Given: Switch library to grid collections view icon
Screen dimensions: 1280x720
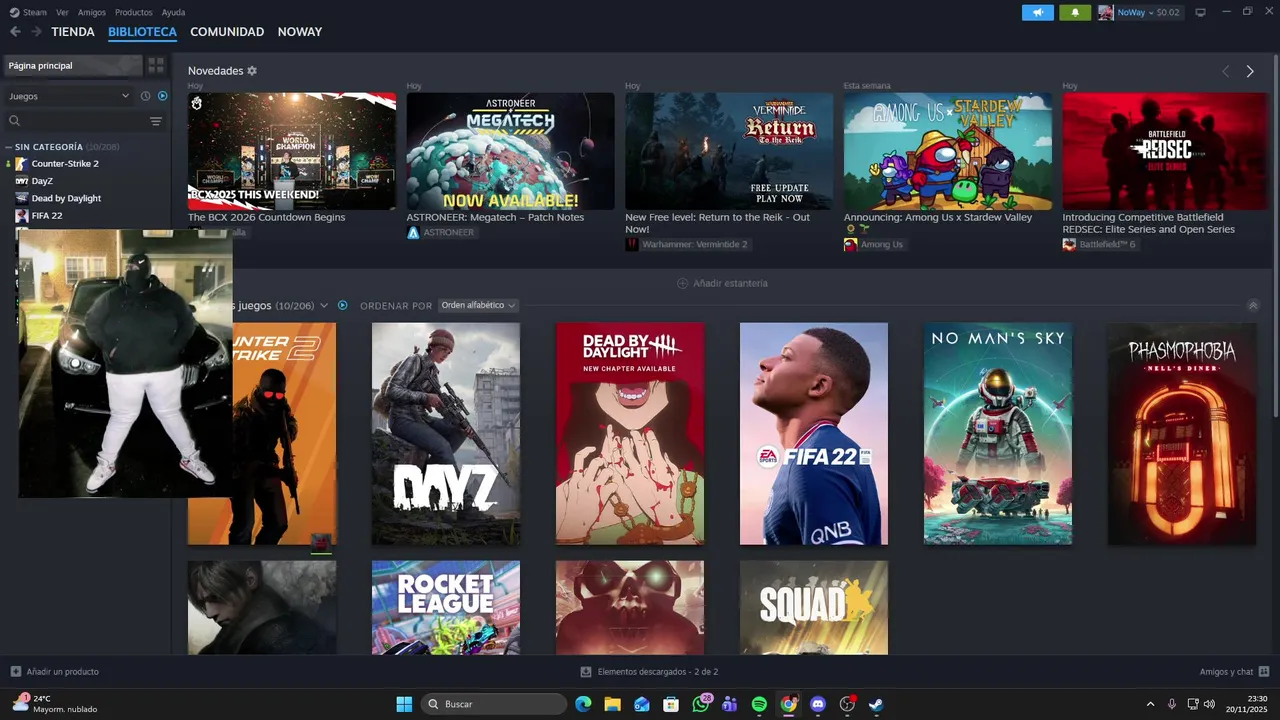Looking at the screenshot, I should (x=156, y=66).
